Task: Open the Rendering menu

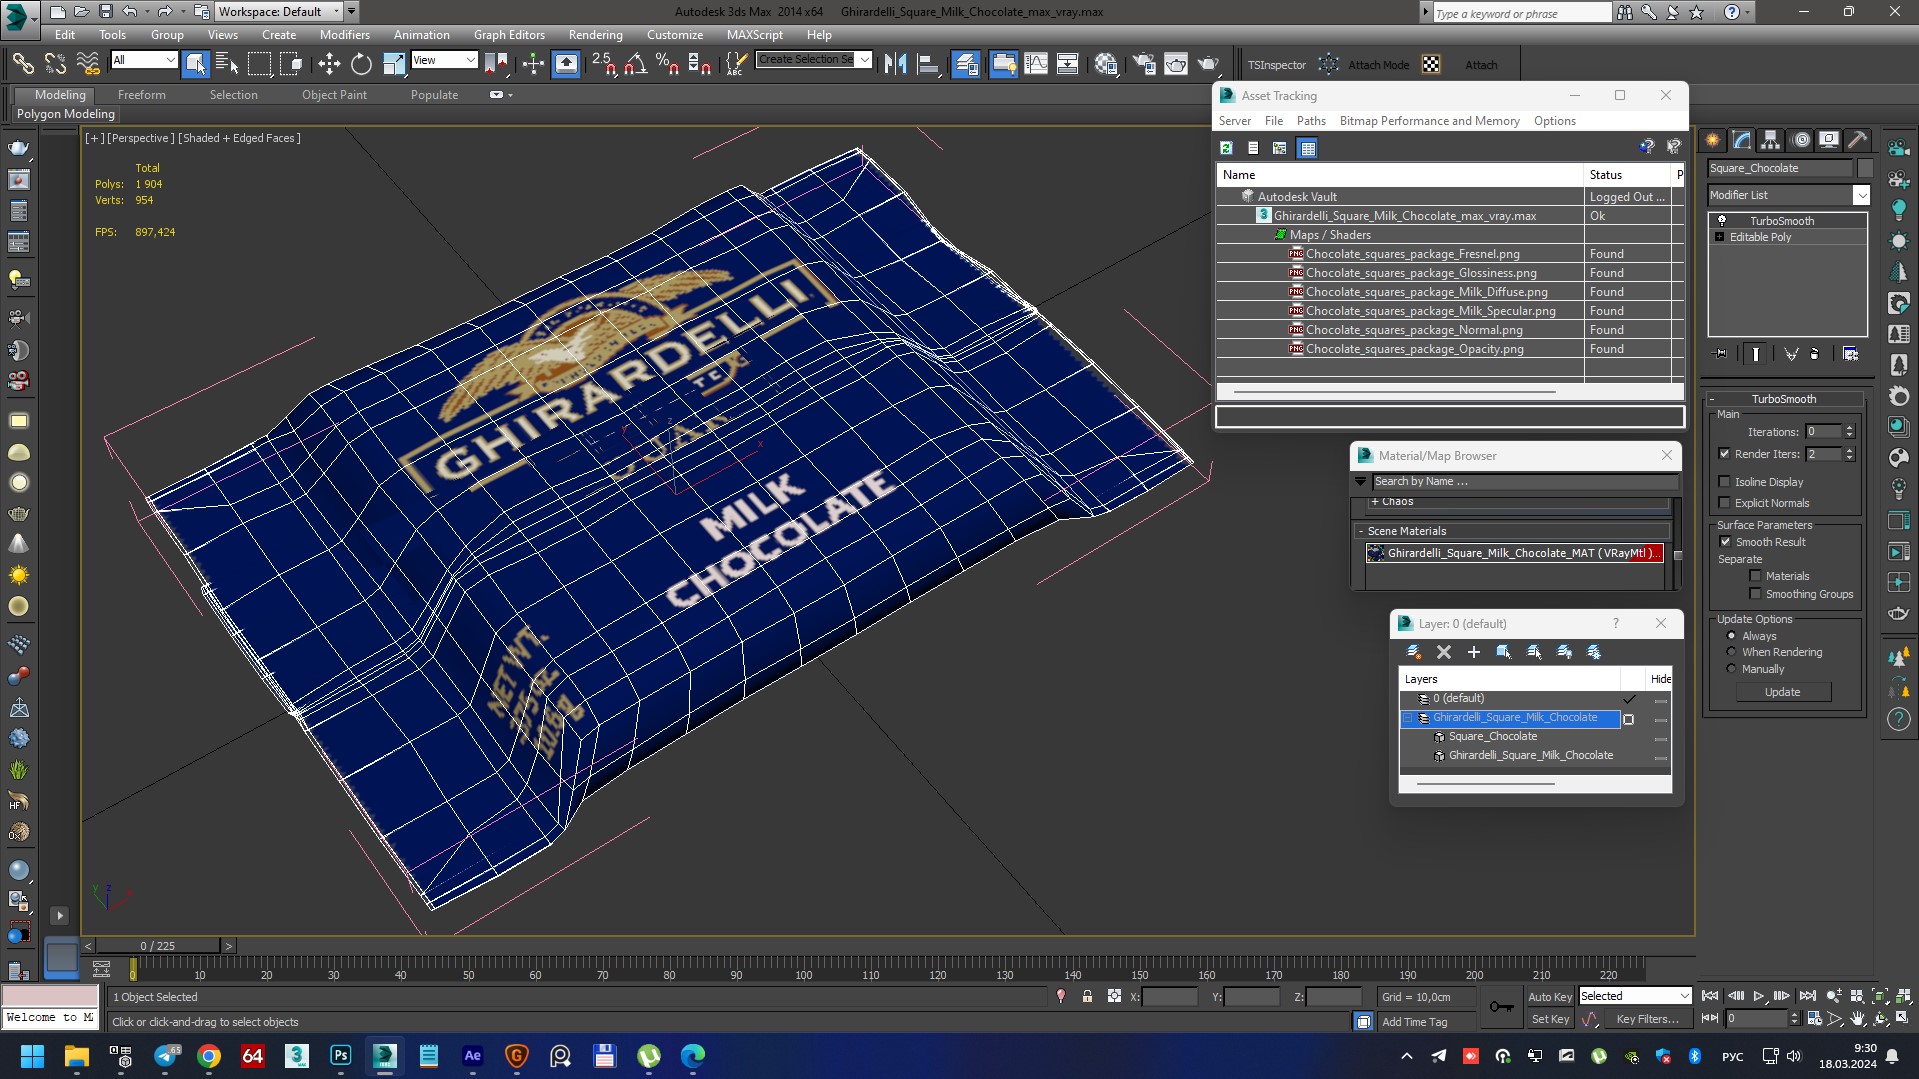Action: pos(595,35)
